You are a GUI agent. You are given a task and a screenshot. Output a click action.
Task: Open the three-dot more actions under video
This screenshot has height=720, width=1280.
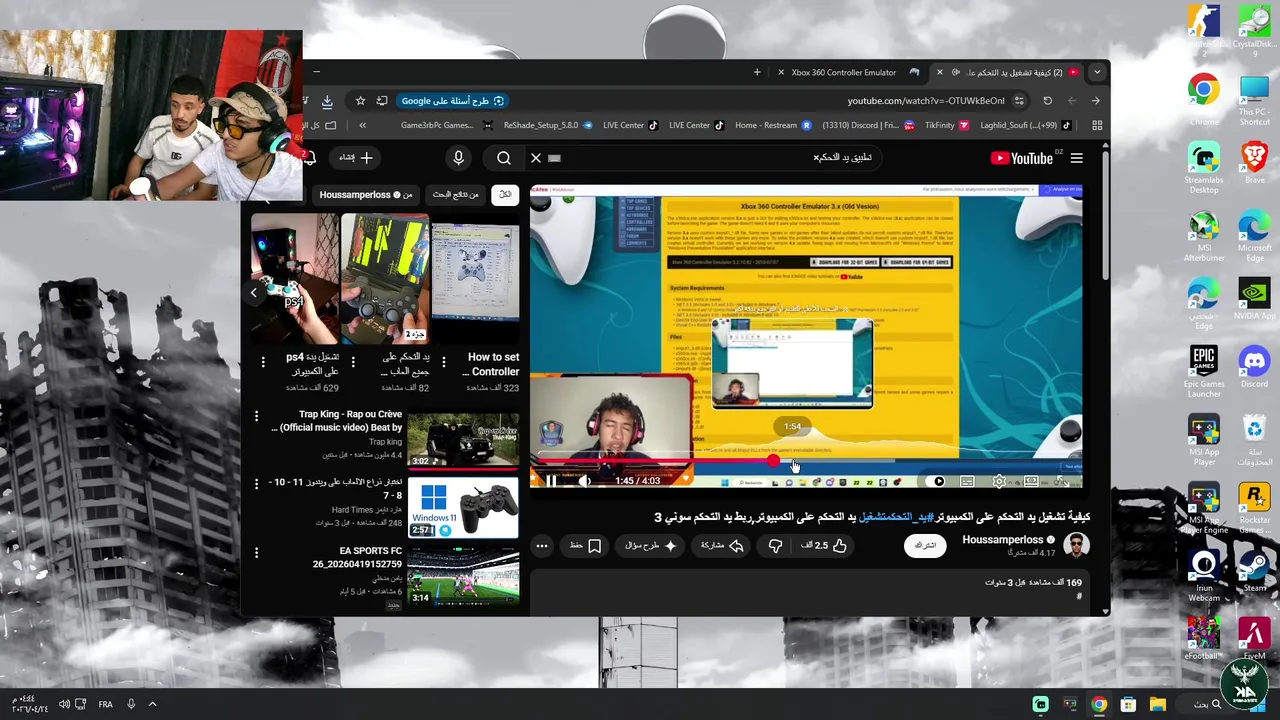pyautogui.click(x=542, y=545)
